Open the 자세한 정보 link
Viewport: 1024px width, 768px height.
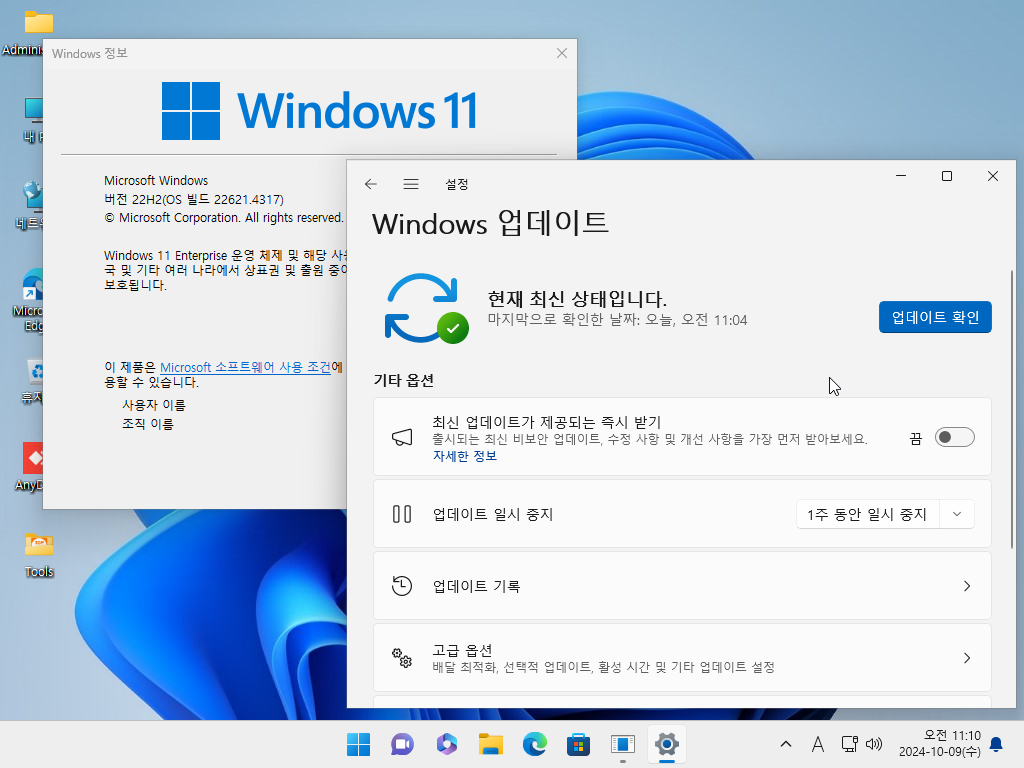point(464,456)
